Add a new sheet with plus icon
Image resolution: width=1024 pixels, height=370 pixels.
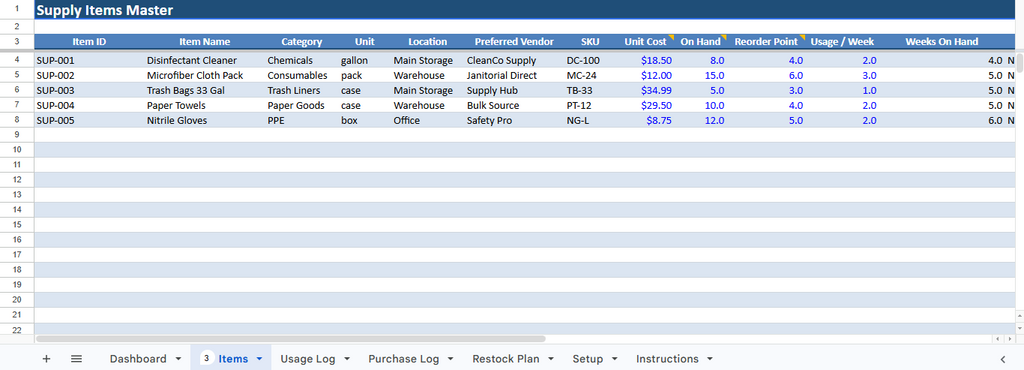(x=46, y=359)
